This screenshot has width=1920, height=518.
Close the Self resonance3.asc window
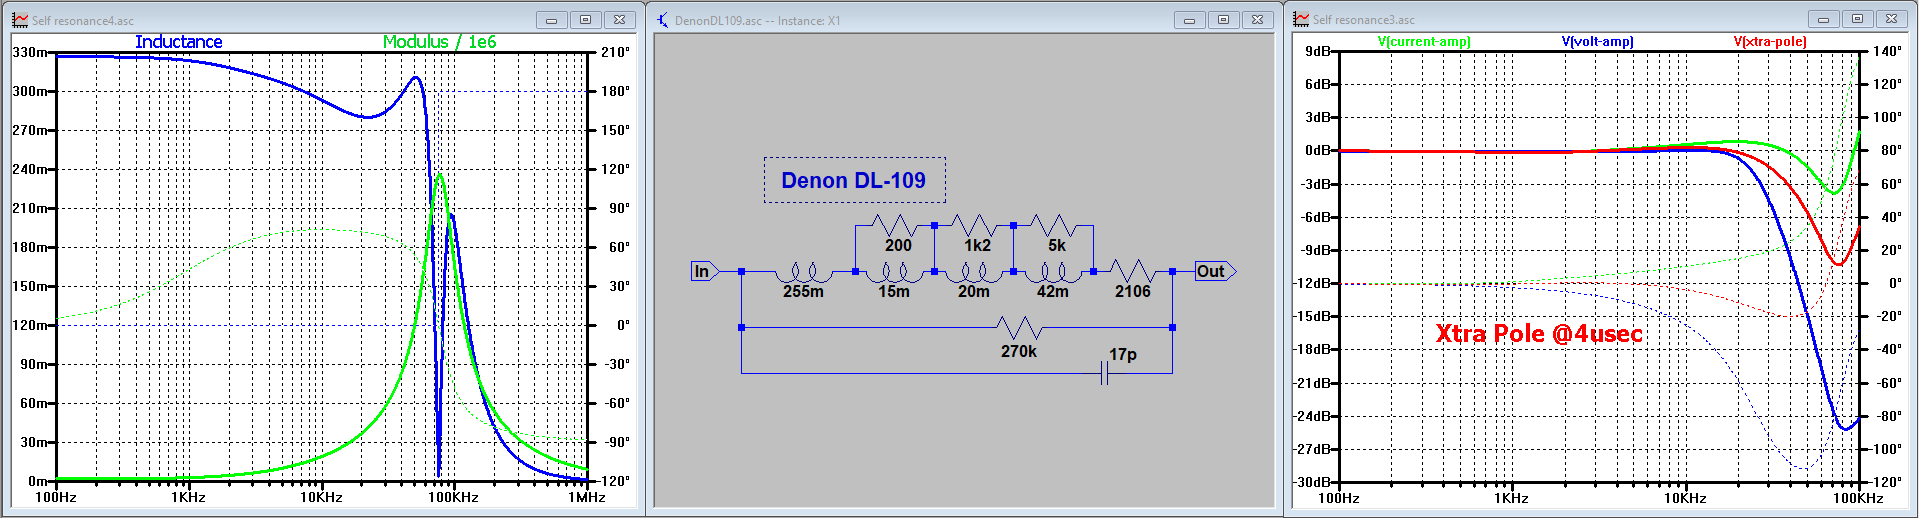pos(1892,19)
